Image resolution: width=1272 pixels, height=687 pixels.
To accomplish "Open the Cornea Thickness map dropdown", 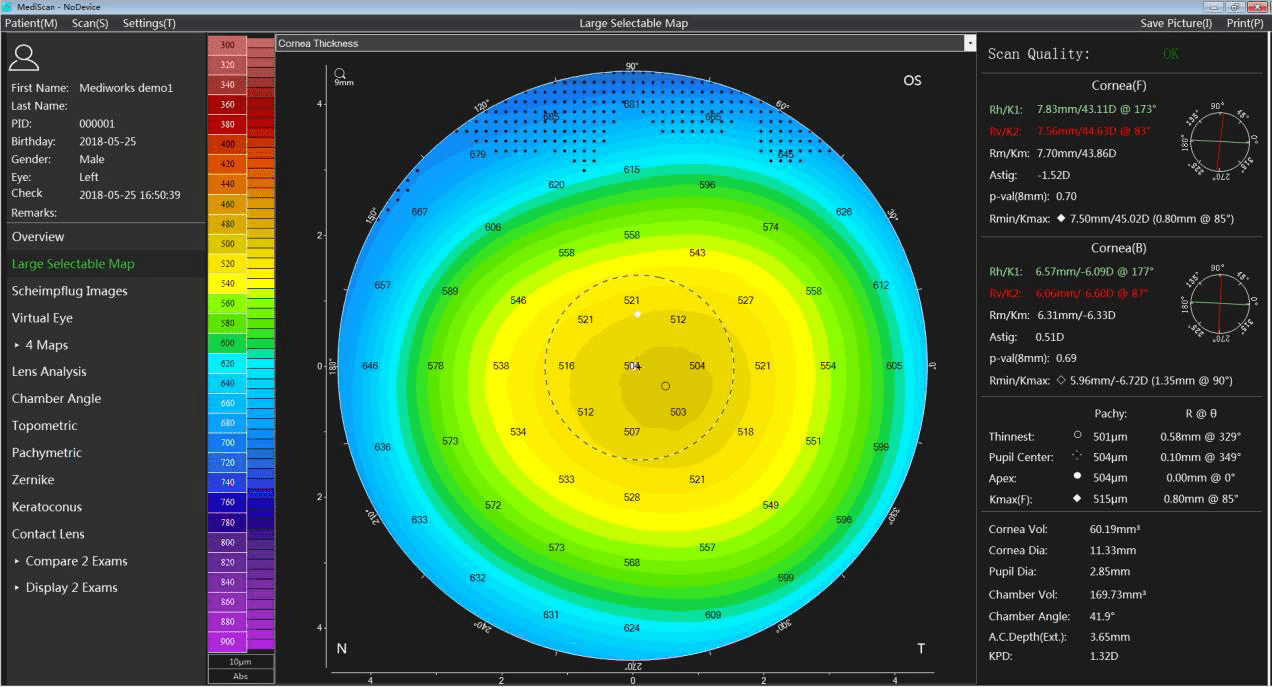I will (x=969, y=43).
